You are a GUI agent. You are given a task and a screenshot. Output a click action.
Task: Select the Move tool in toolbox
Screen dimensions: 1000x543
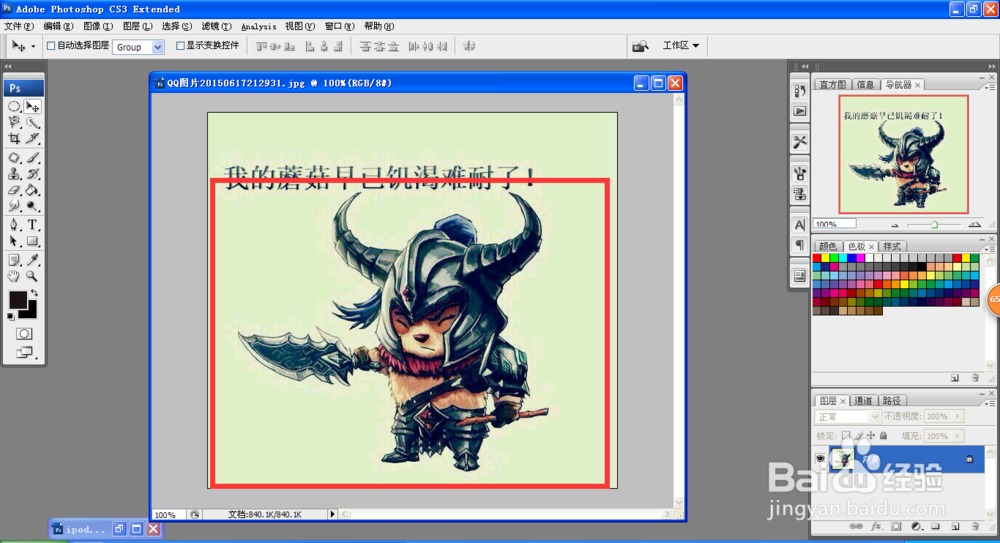coord(32,107)
